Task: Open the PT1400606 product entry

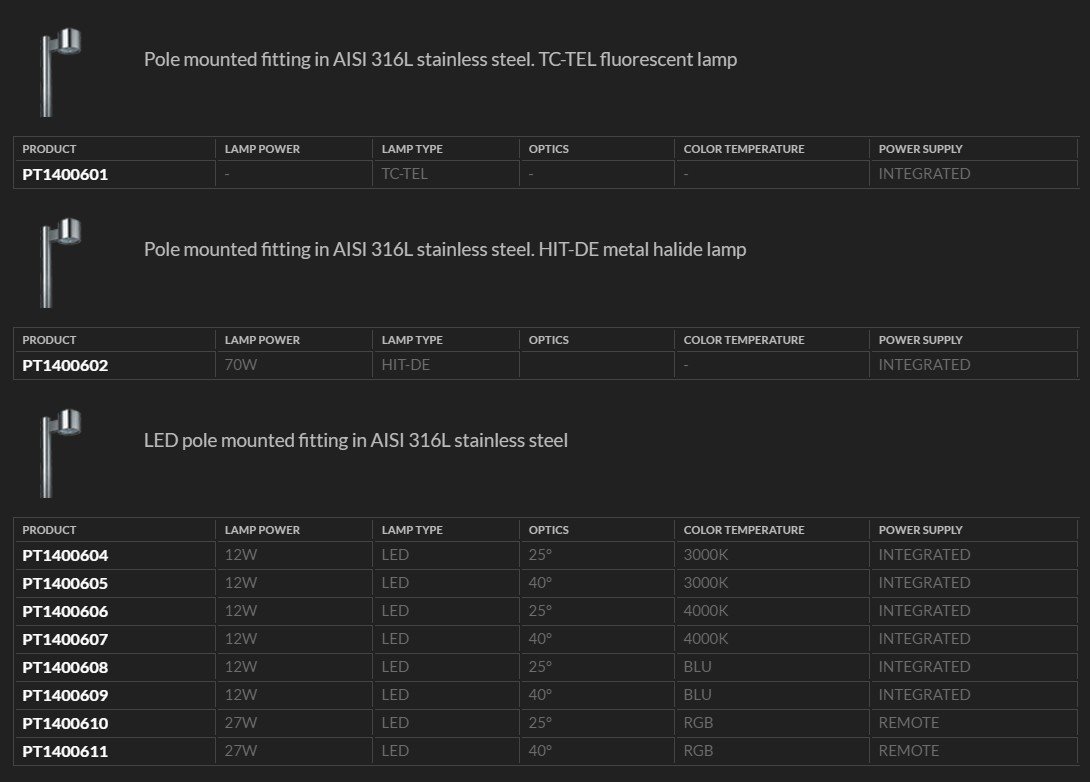Action: tap(65, 611)
